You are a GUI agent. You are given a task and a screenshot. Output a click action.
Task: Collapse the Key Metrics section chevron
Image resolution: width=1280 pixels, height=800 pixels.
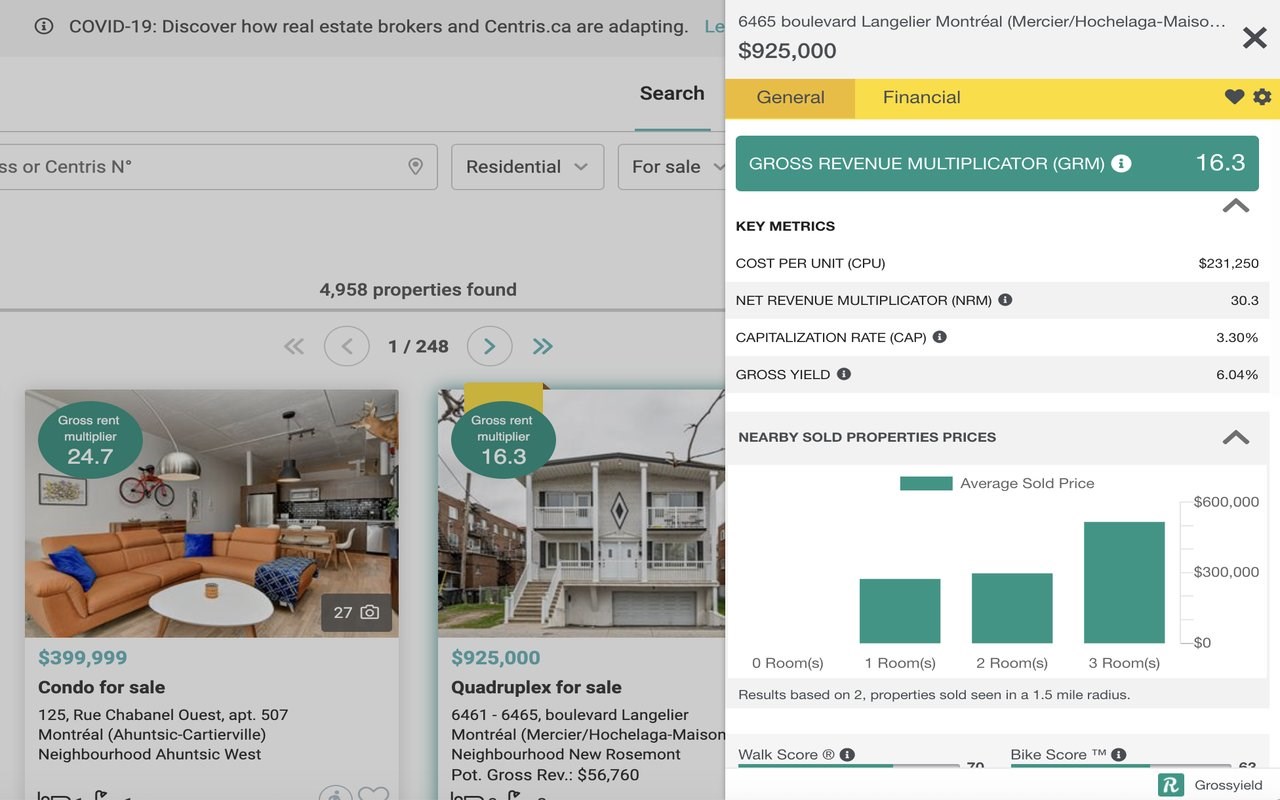click(1236, 205)
